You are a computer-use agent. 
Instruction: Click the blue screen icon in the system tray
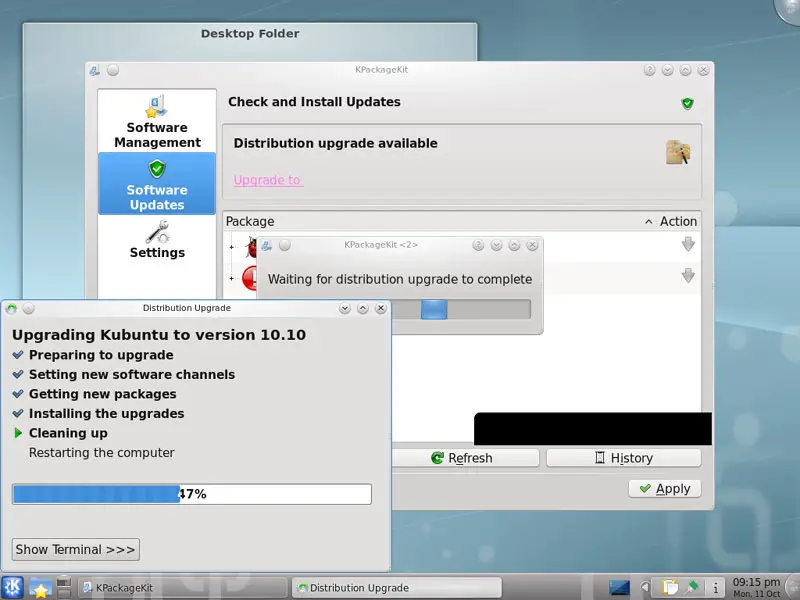[619, 588]
